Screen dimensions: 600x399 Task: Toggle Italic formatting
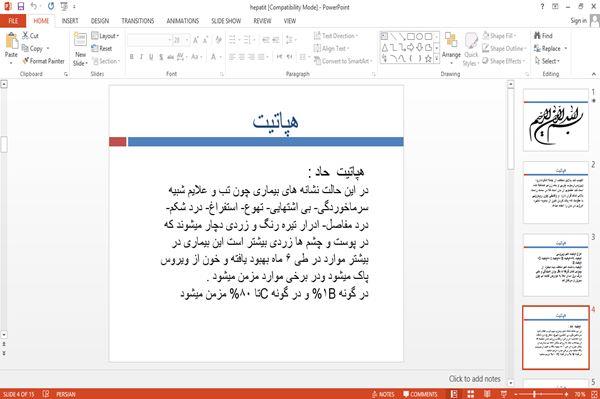tap(142, 57)
